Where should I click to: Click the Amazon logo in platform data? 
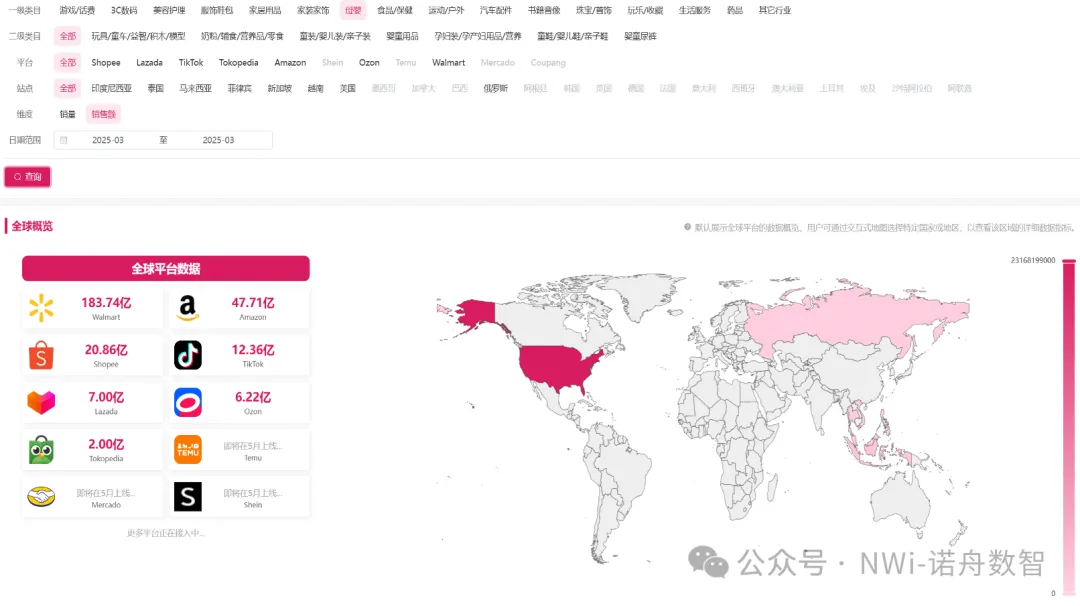click(x=188, y=308)
